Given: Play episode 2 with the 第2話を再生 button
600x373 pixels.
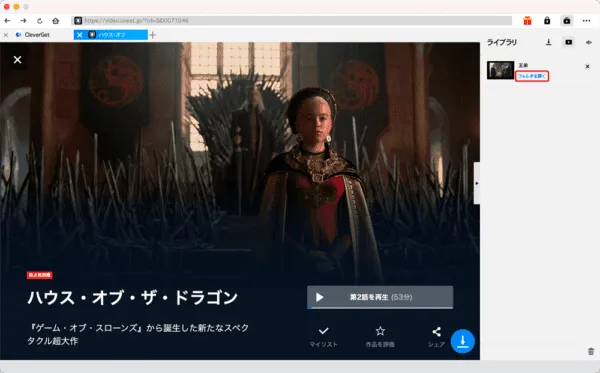Looking at the screenshot, I should click(380, 297).
